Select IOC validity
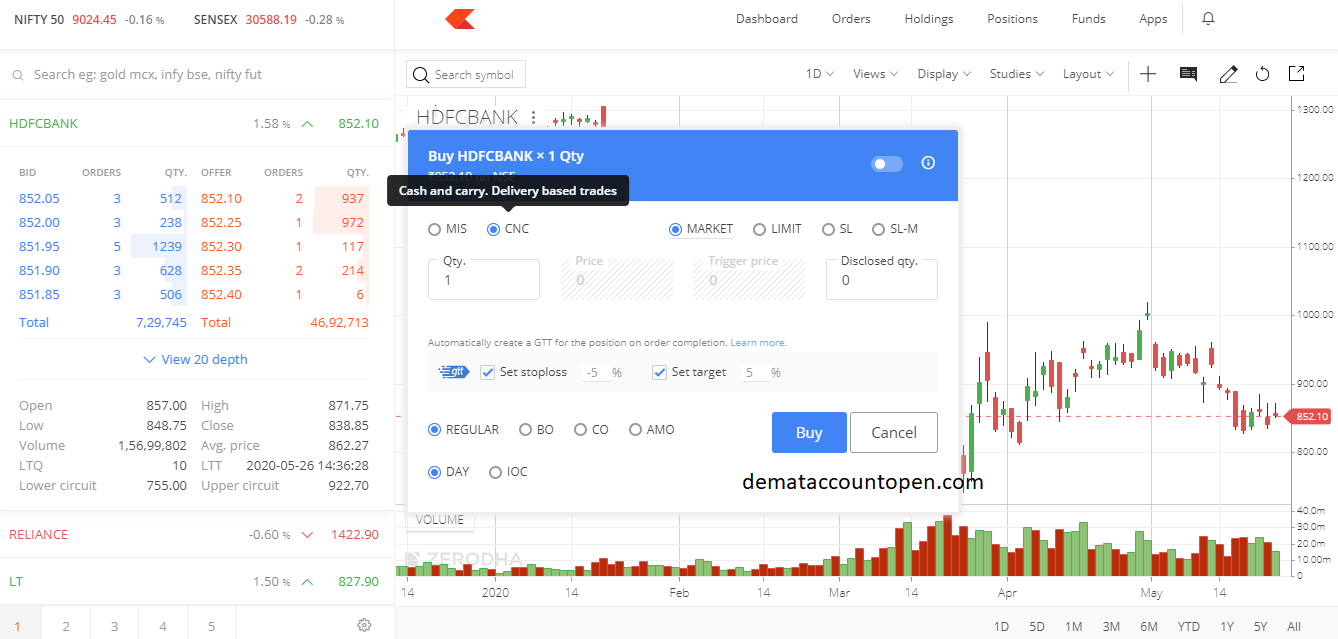 508,472
